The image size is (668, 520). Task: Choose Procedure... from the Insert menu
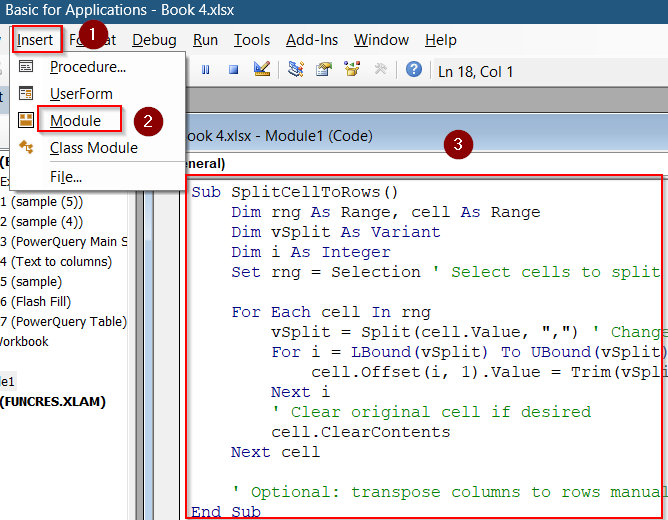pyautogui.click(x=88, y=67)
